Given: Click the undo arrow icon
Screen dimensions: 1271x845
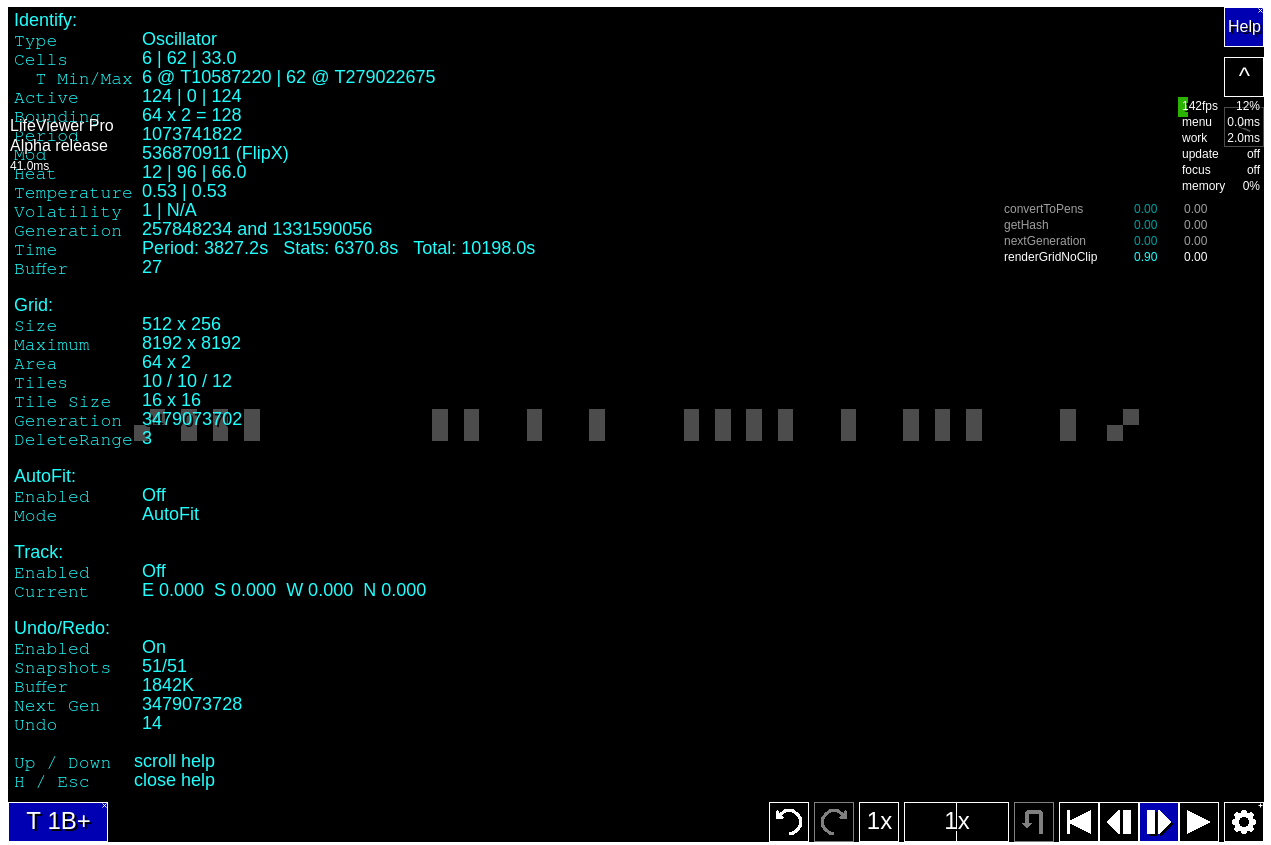Looking at the screenshot, I should click(x=789, y=822).
